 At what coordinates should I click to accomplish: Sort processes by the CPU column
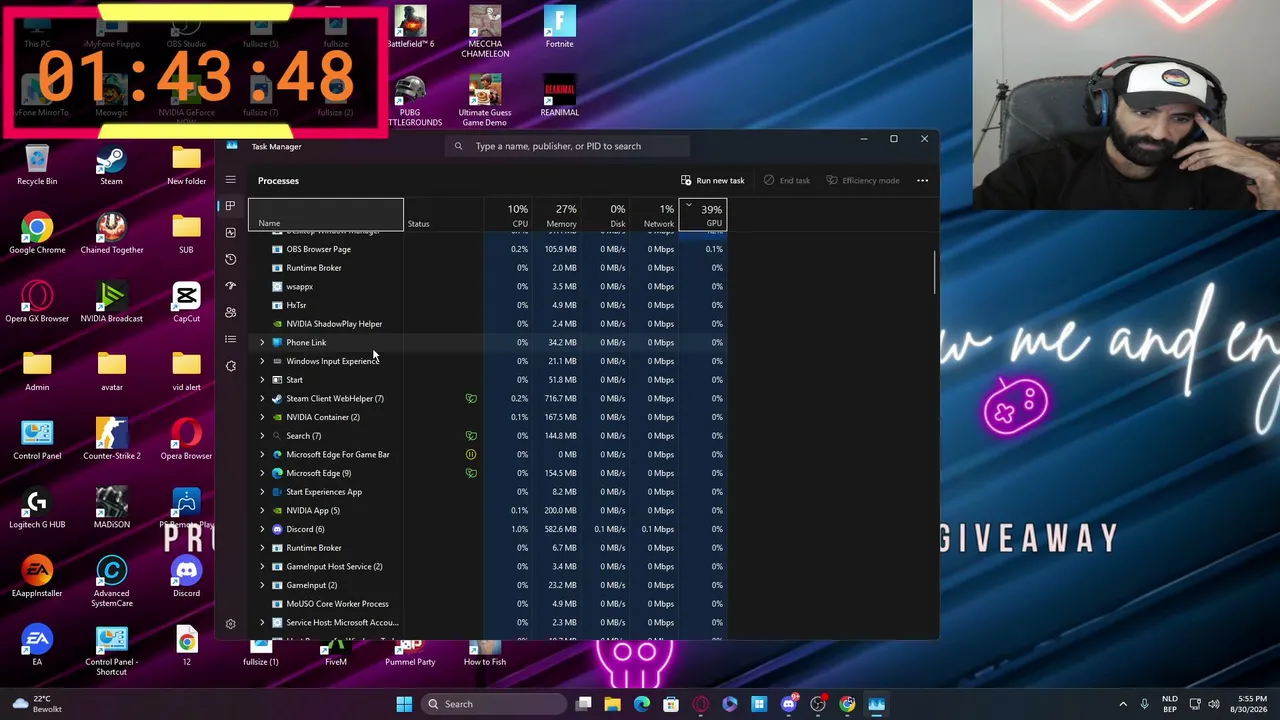508,215
